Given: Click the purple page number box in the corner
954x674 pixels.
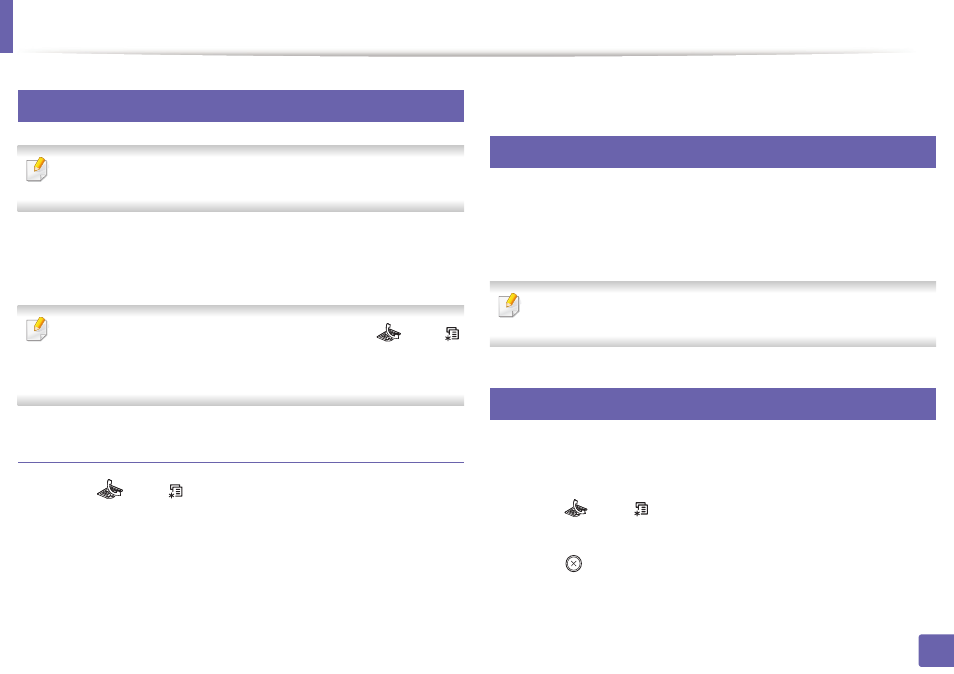Looking at the screenshot, I should pyautogui.click(x=936, y=651).
